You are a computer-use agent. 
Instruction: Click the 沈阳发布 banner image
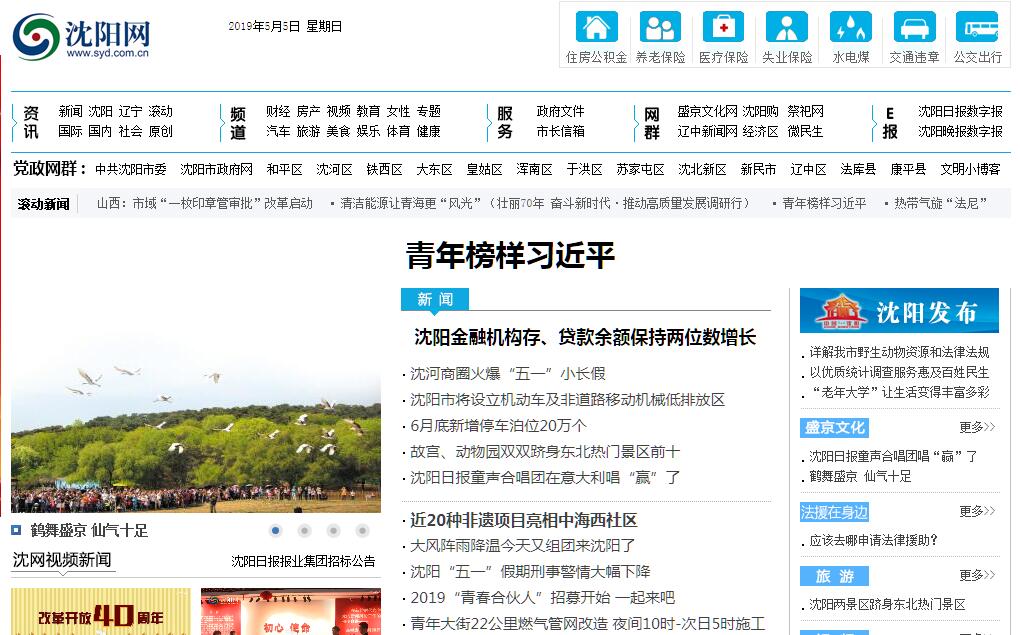tap(899, 311)
